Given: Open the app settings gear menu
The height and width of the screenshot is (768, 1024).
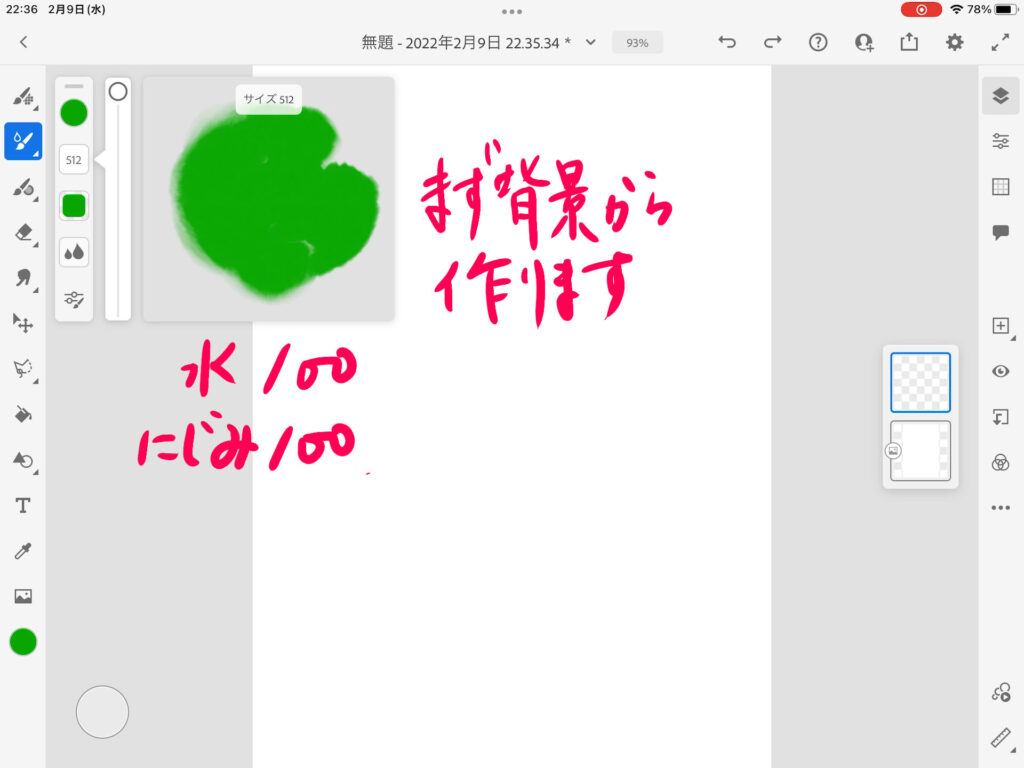Looking at the screenshot, I should coord(955,42).
